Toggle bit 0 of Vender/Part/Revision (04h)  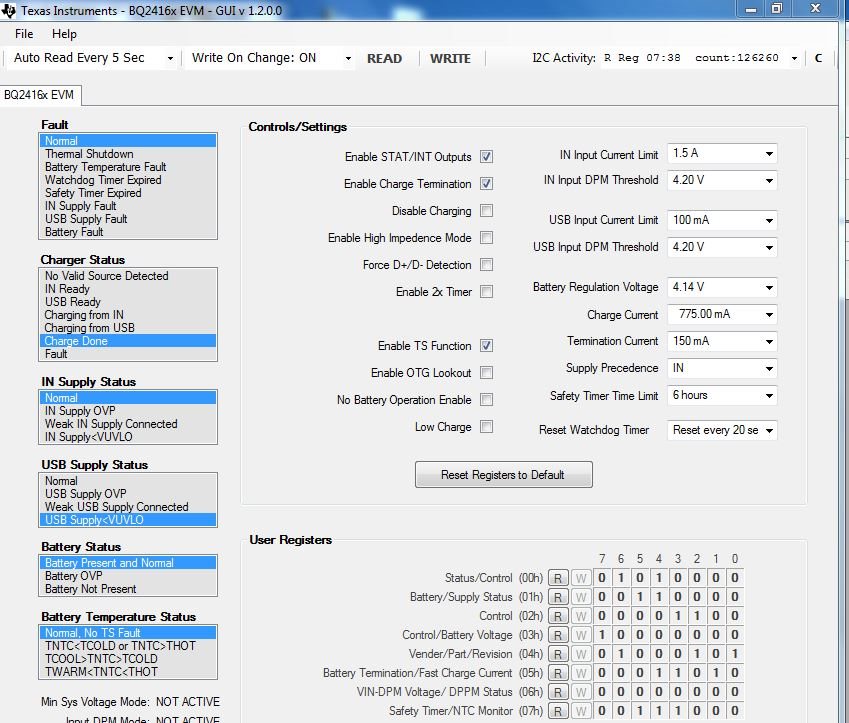coord(735,654)
